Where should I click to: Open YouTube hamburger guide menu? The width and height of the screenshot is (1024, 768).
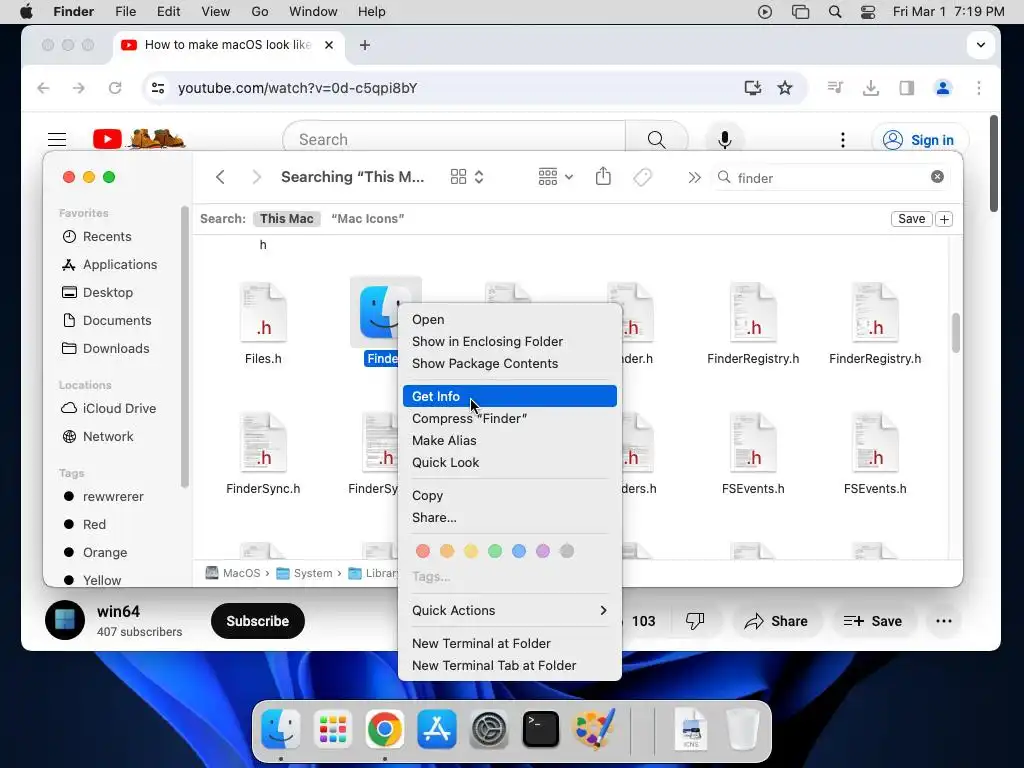tap(57, 140)
